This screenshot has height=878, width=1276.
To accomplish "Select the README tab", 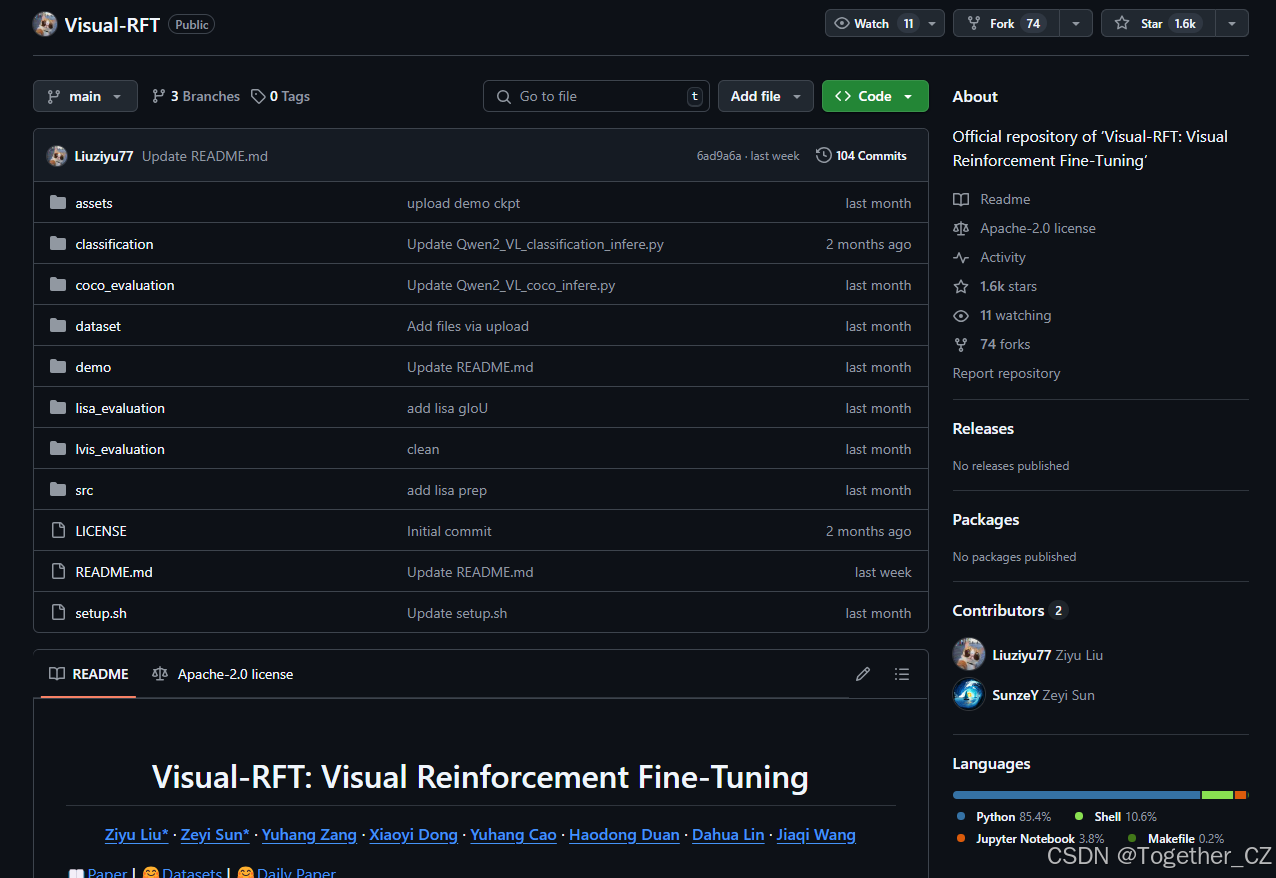I will [89, 674].
